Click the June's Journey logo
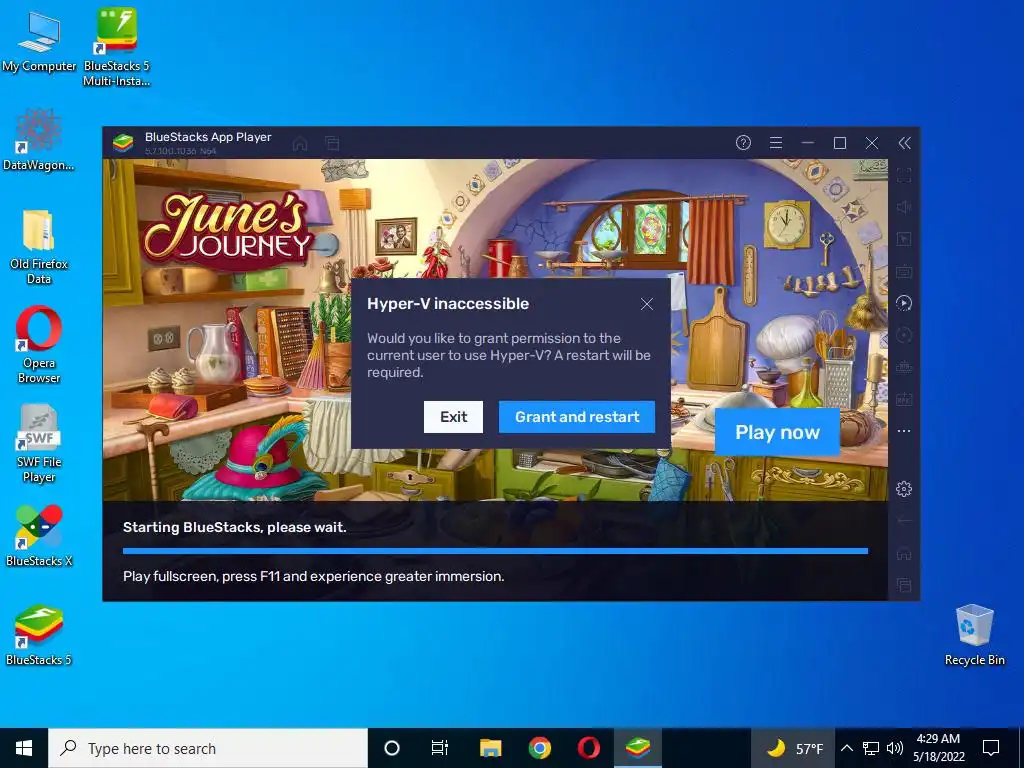 click(229, 229)
